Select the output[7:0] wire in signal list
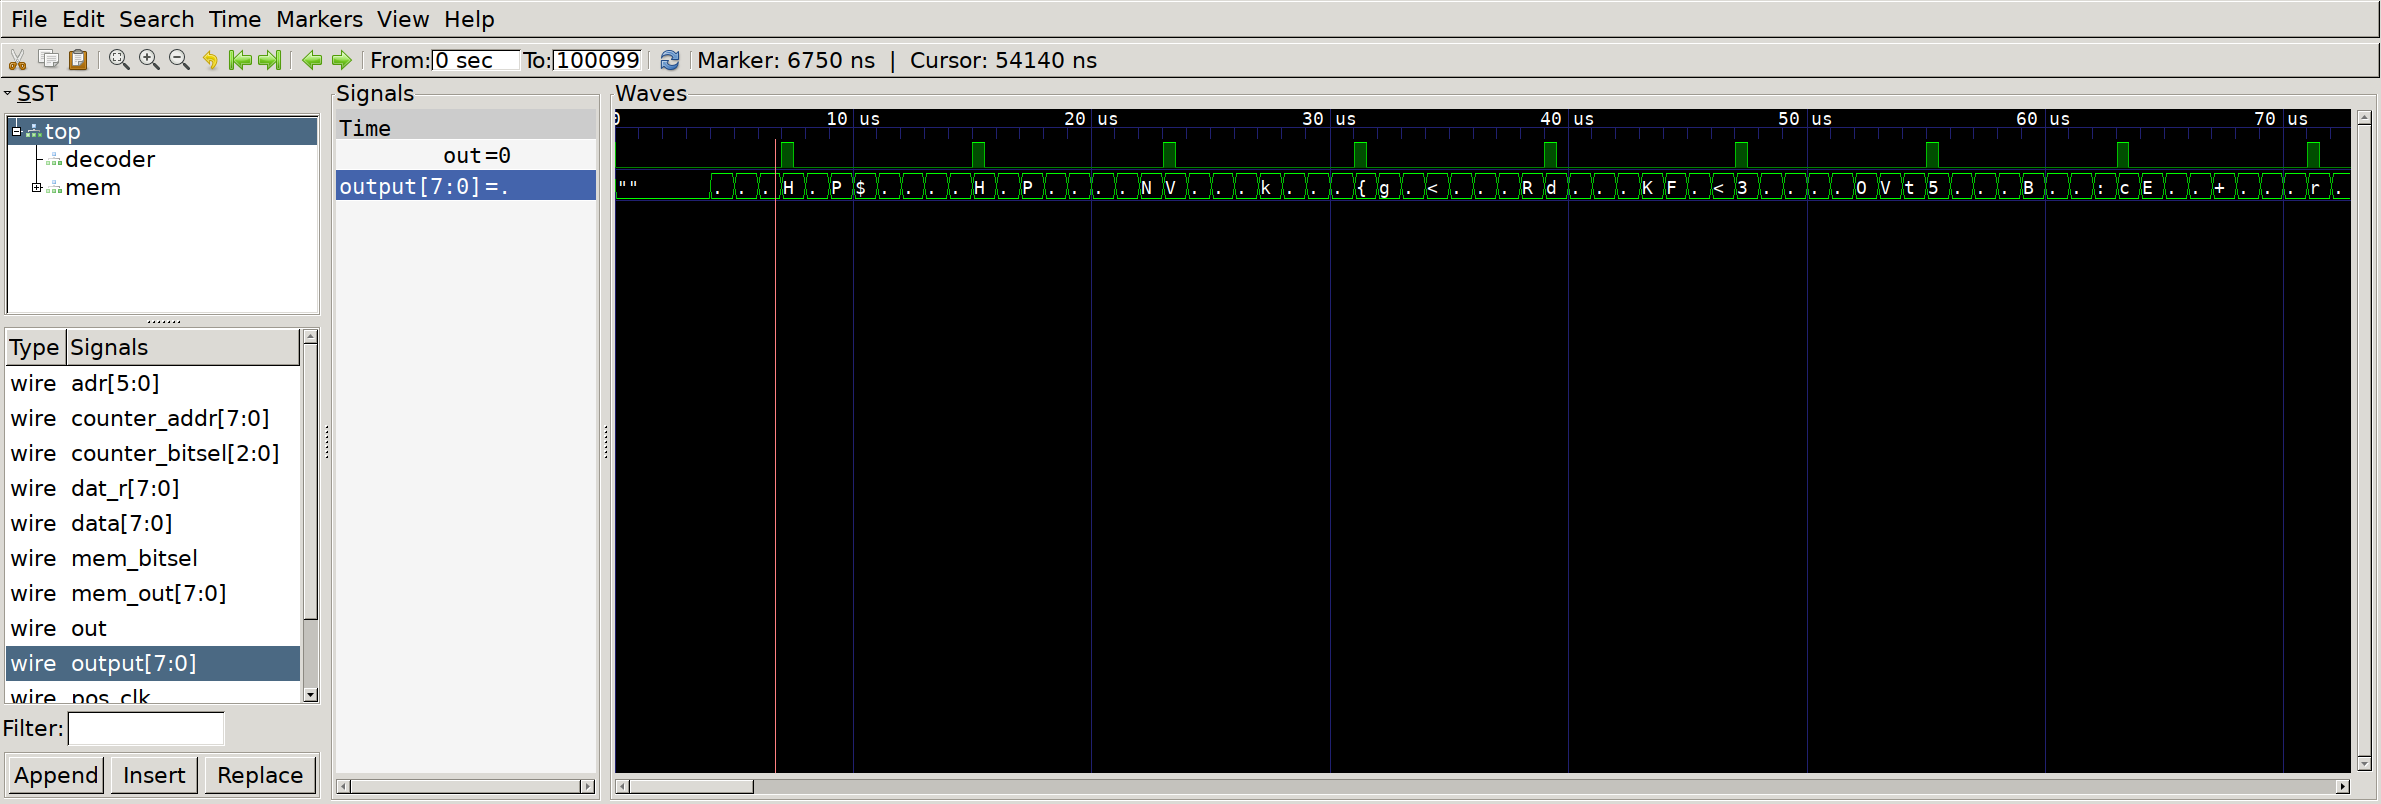 153,663
